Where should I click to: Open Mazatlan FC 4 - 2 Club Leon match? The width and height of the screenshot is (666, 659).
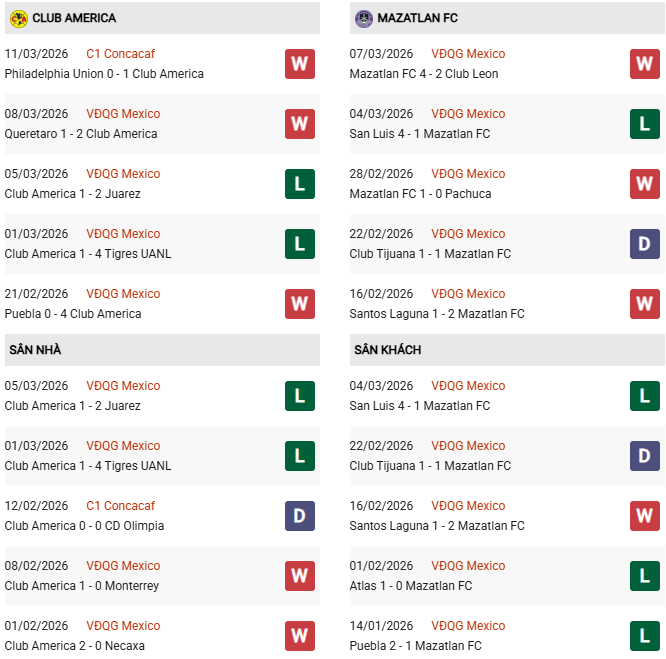(424, 74)
